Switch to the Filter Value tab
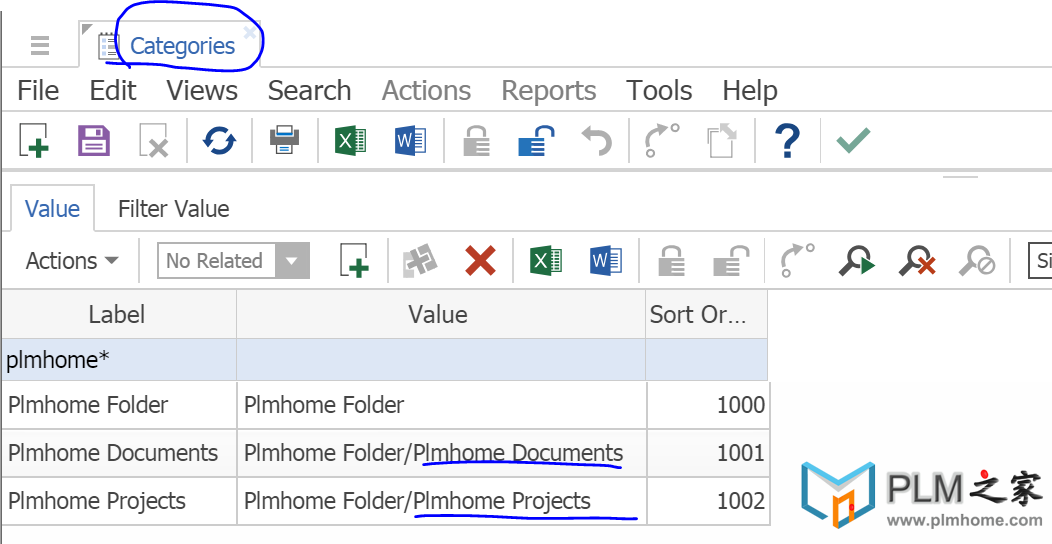 [x=174, y=209]
